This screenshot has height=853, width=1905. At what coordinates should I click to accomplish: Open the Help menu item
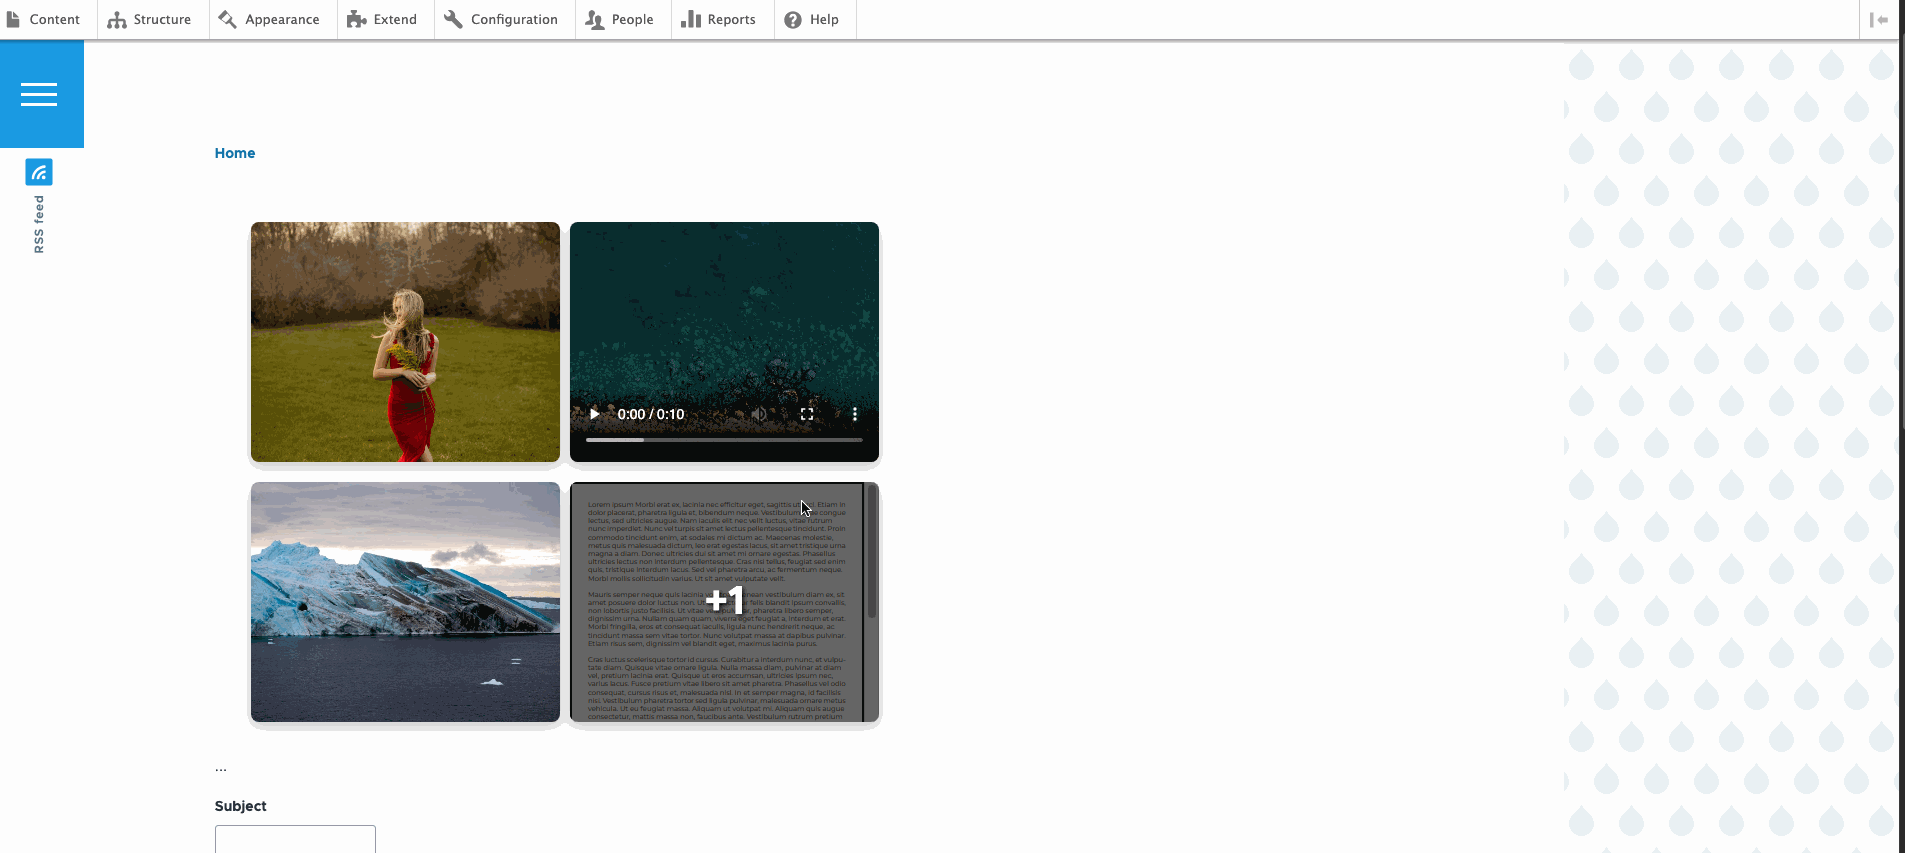click(x=812, y=20)
